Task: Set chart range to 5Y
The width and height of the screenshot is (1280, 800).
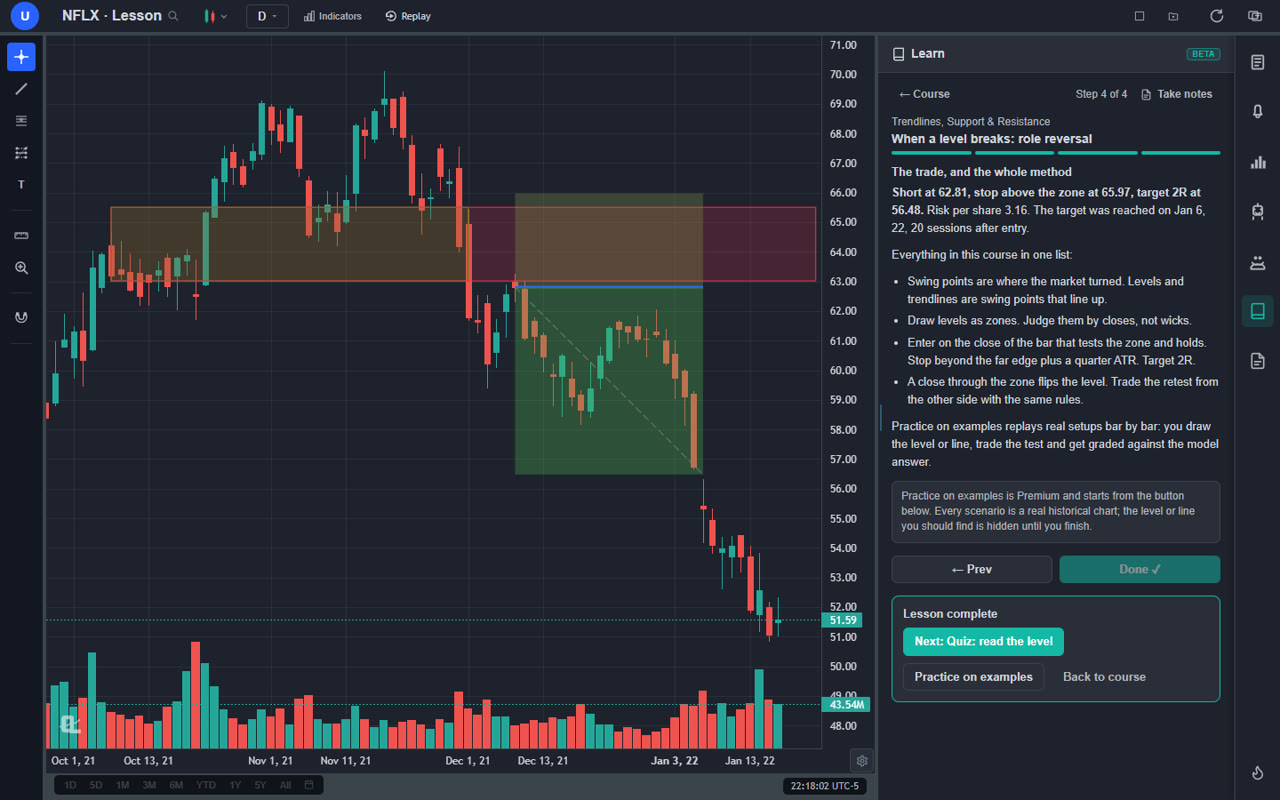Action: pos(260,785)
